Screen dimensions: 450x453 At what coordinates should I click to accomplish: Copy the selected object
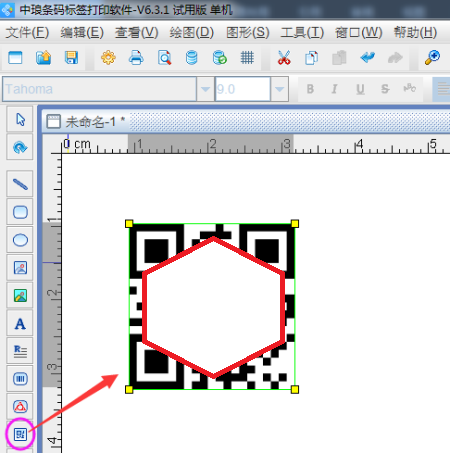(x=311, y=58)
